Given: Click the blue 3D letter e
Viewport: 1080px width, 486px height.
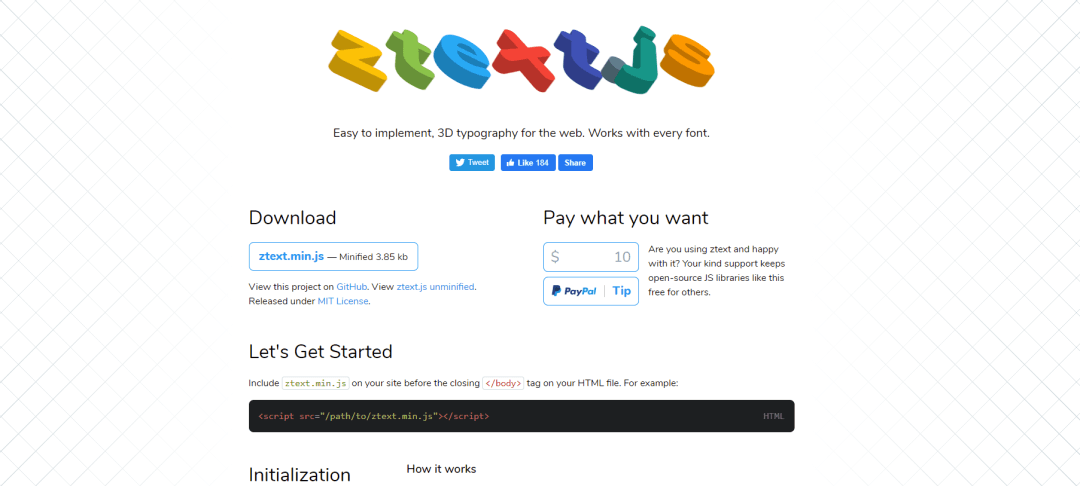Looking at the screenshot, I should point(461,61).
